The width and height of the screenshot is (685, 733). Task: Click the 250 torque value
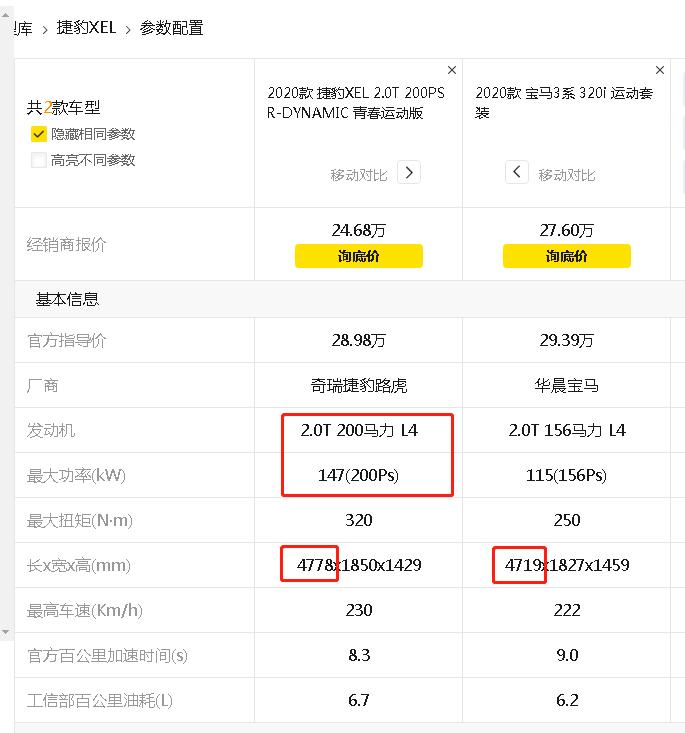(567, 520)
